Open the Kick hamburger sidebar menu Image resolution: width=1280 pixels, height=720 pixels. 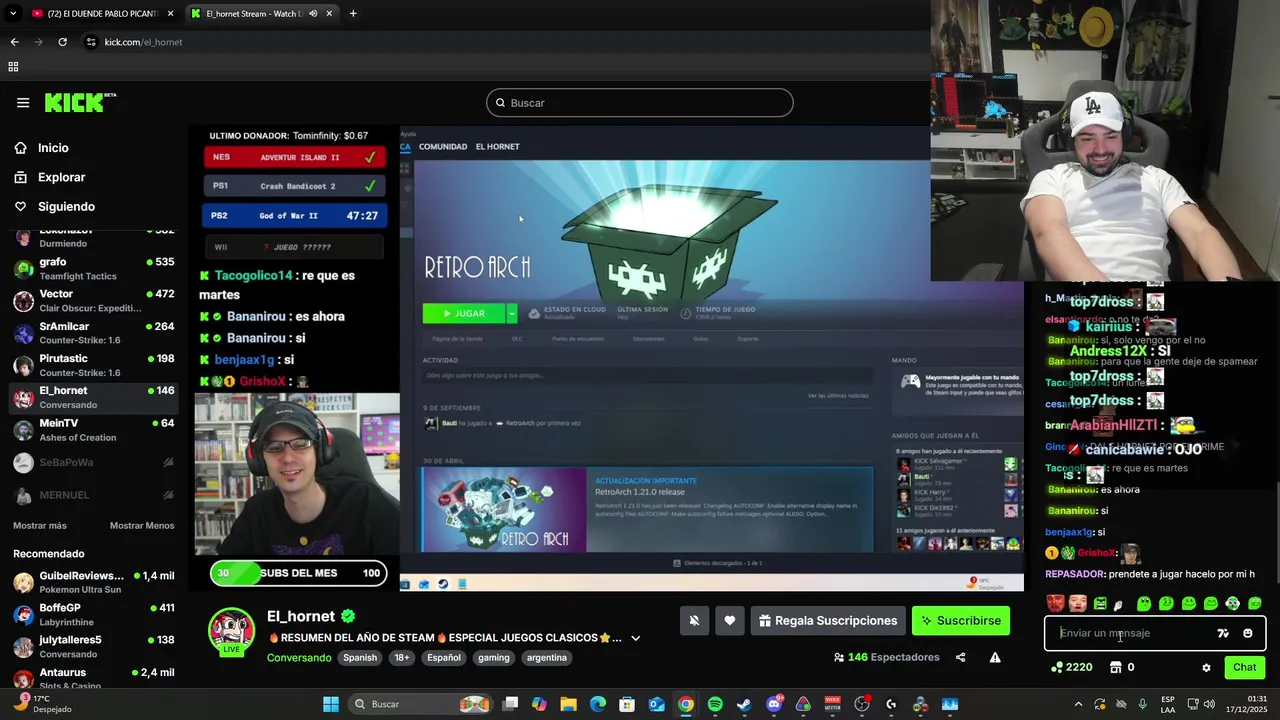pos(23,103)
